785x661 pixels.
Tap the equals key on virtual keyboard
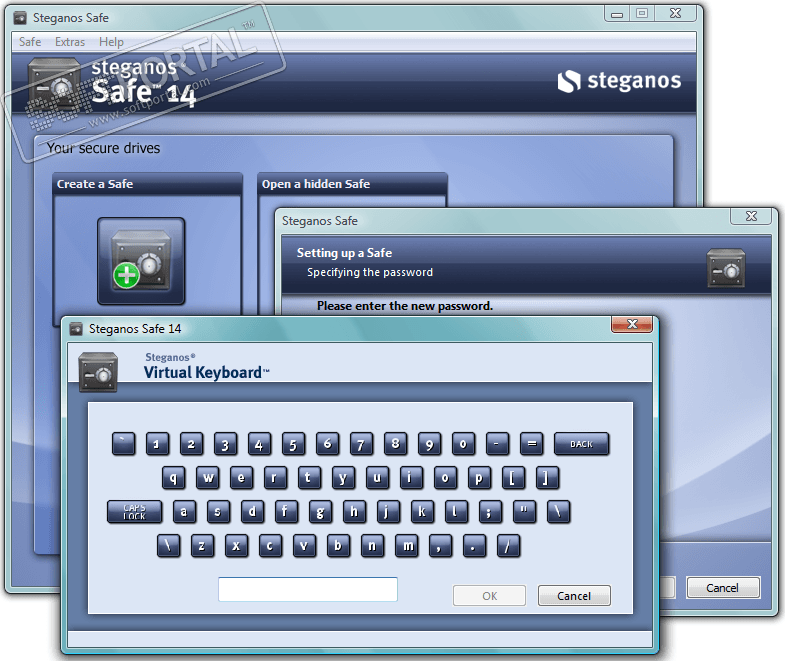[532, 444]
